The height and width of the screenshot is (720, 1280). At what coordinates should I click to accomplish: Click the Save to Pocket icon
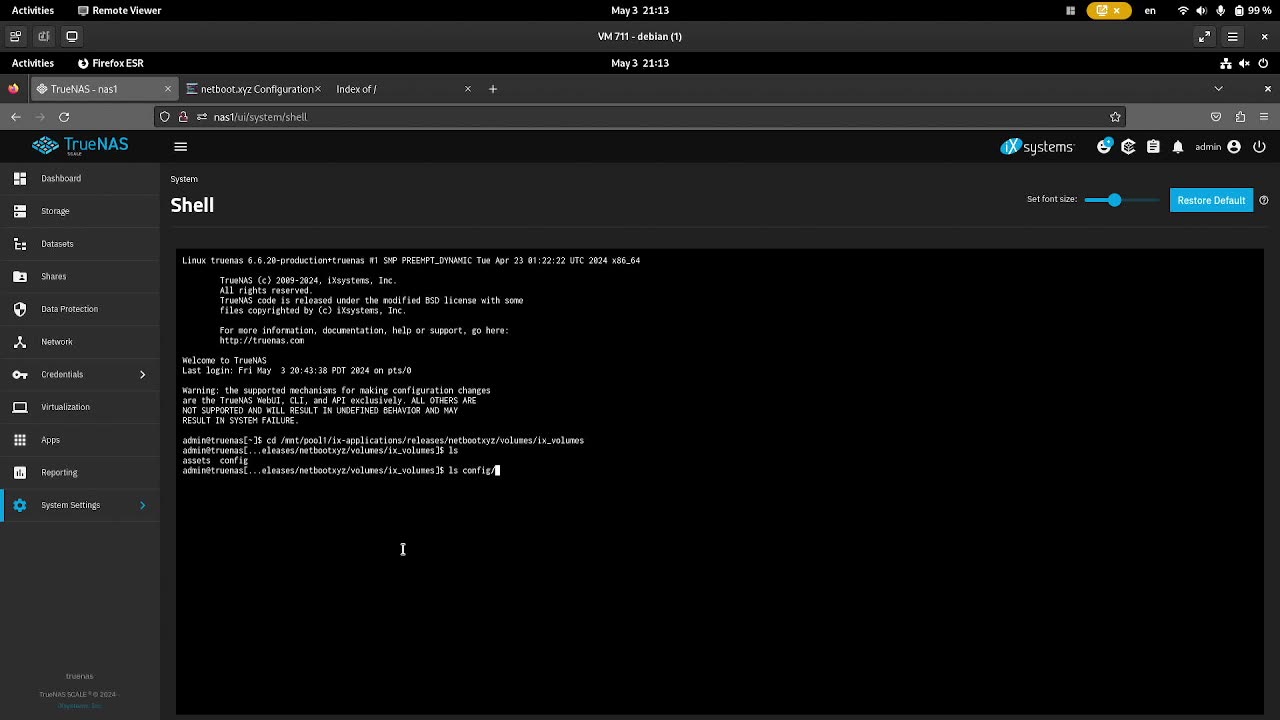tap(1216, 117)
